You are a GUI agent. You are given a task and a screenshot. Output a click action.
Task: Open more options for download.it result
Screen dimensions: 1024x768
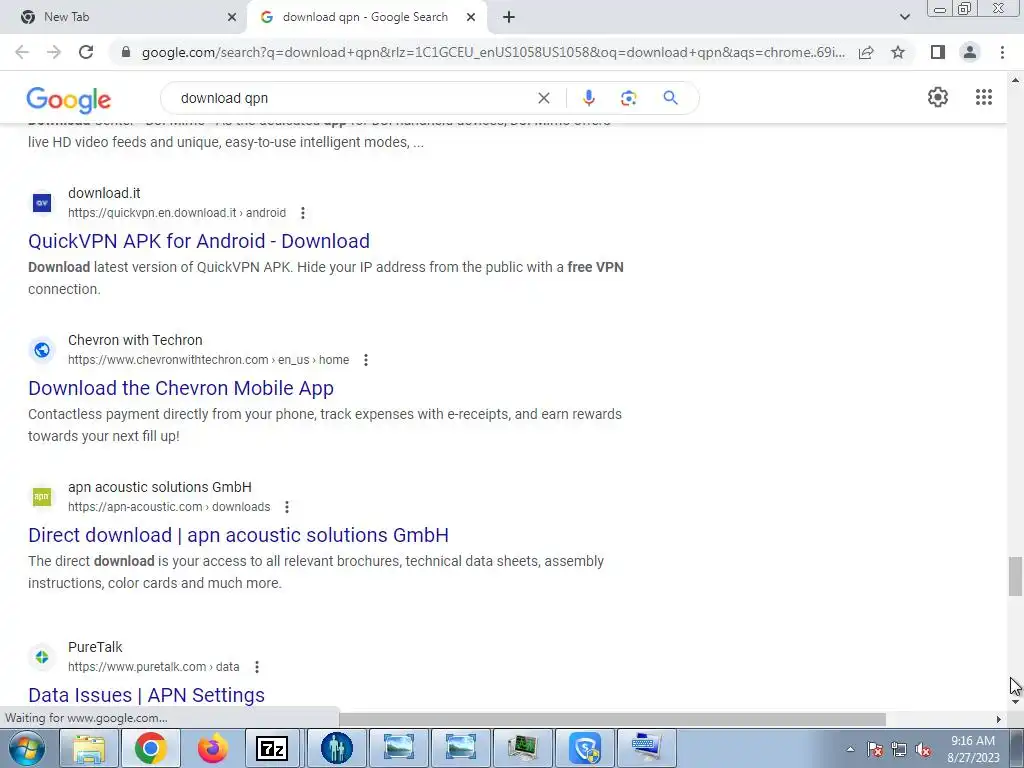pyautogui.click(x=302, y=213)
